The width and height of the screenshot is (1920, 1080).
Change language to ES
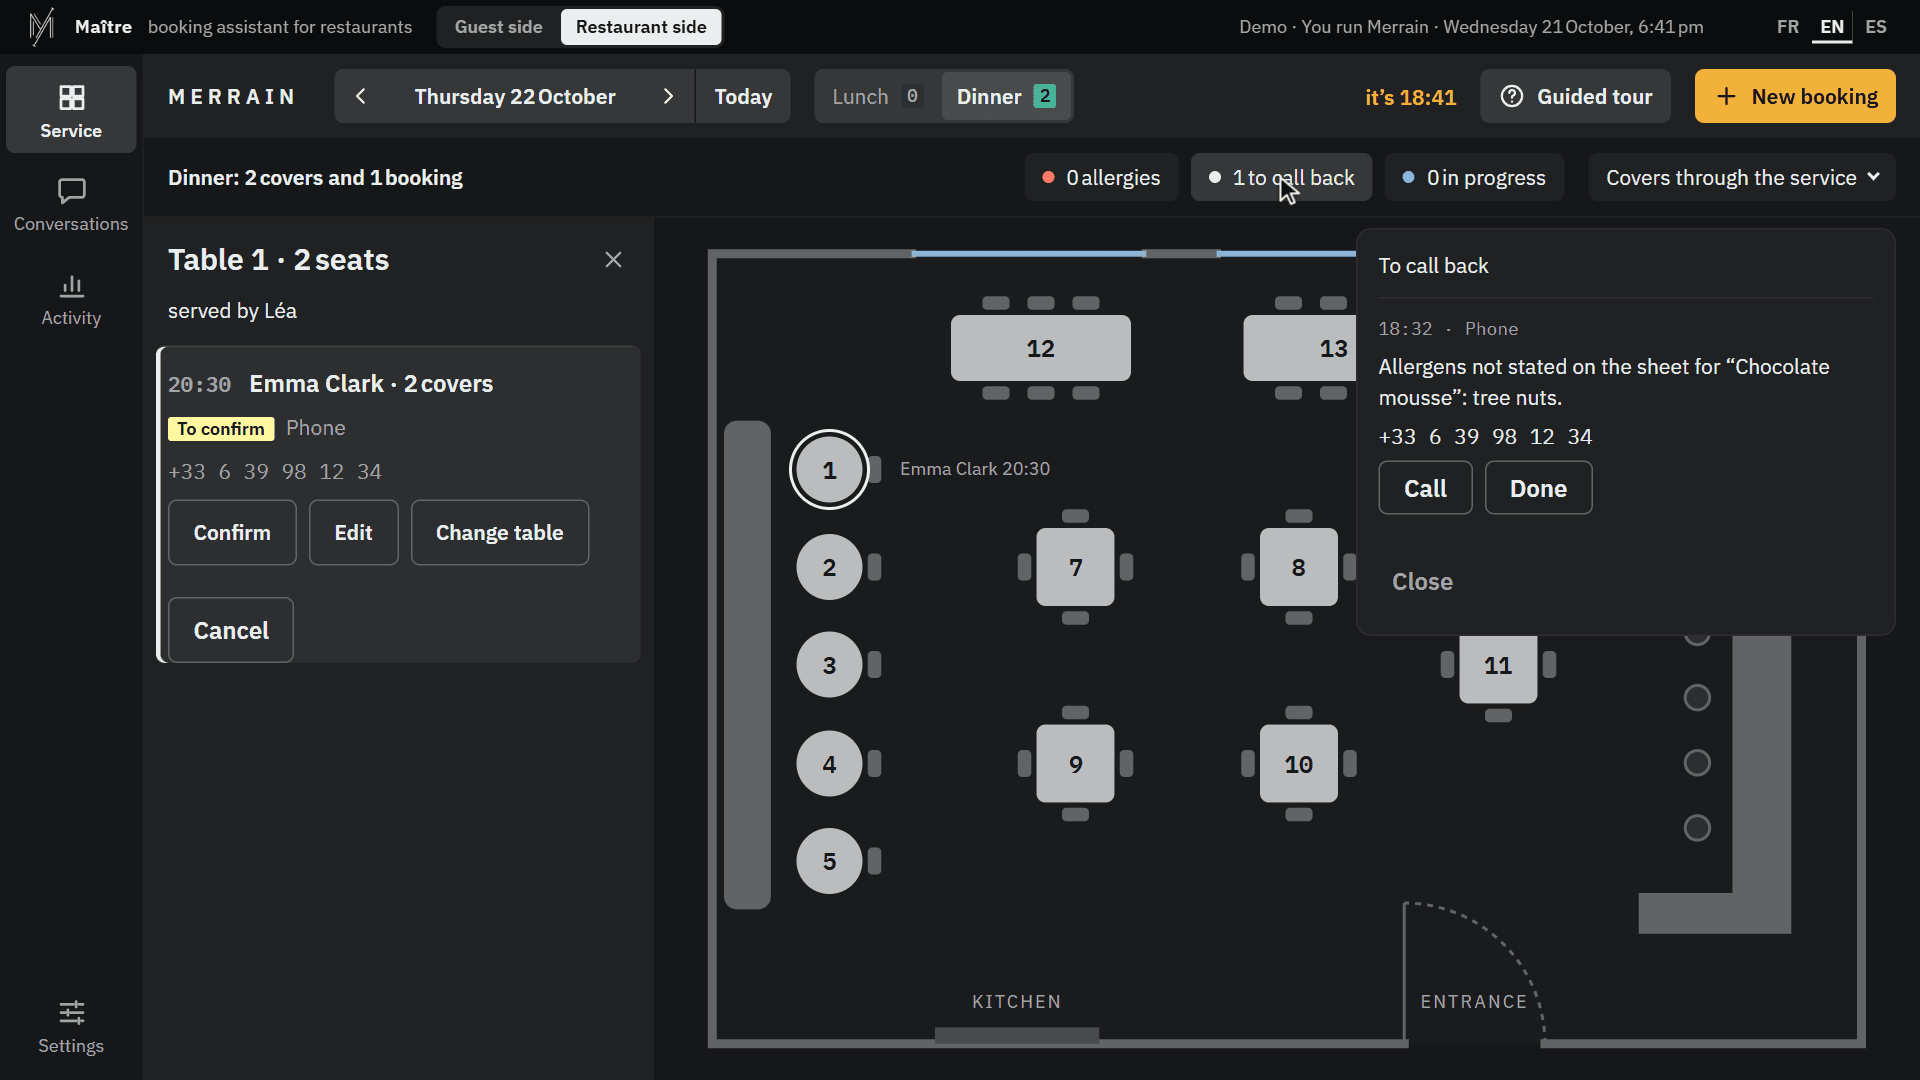coord(1875,27)
